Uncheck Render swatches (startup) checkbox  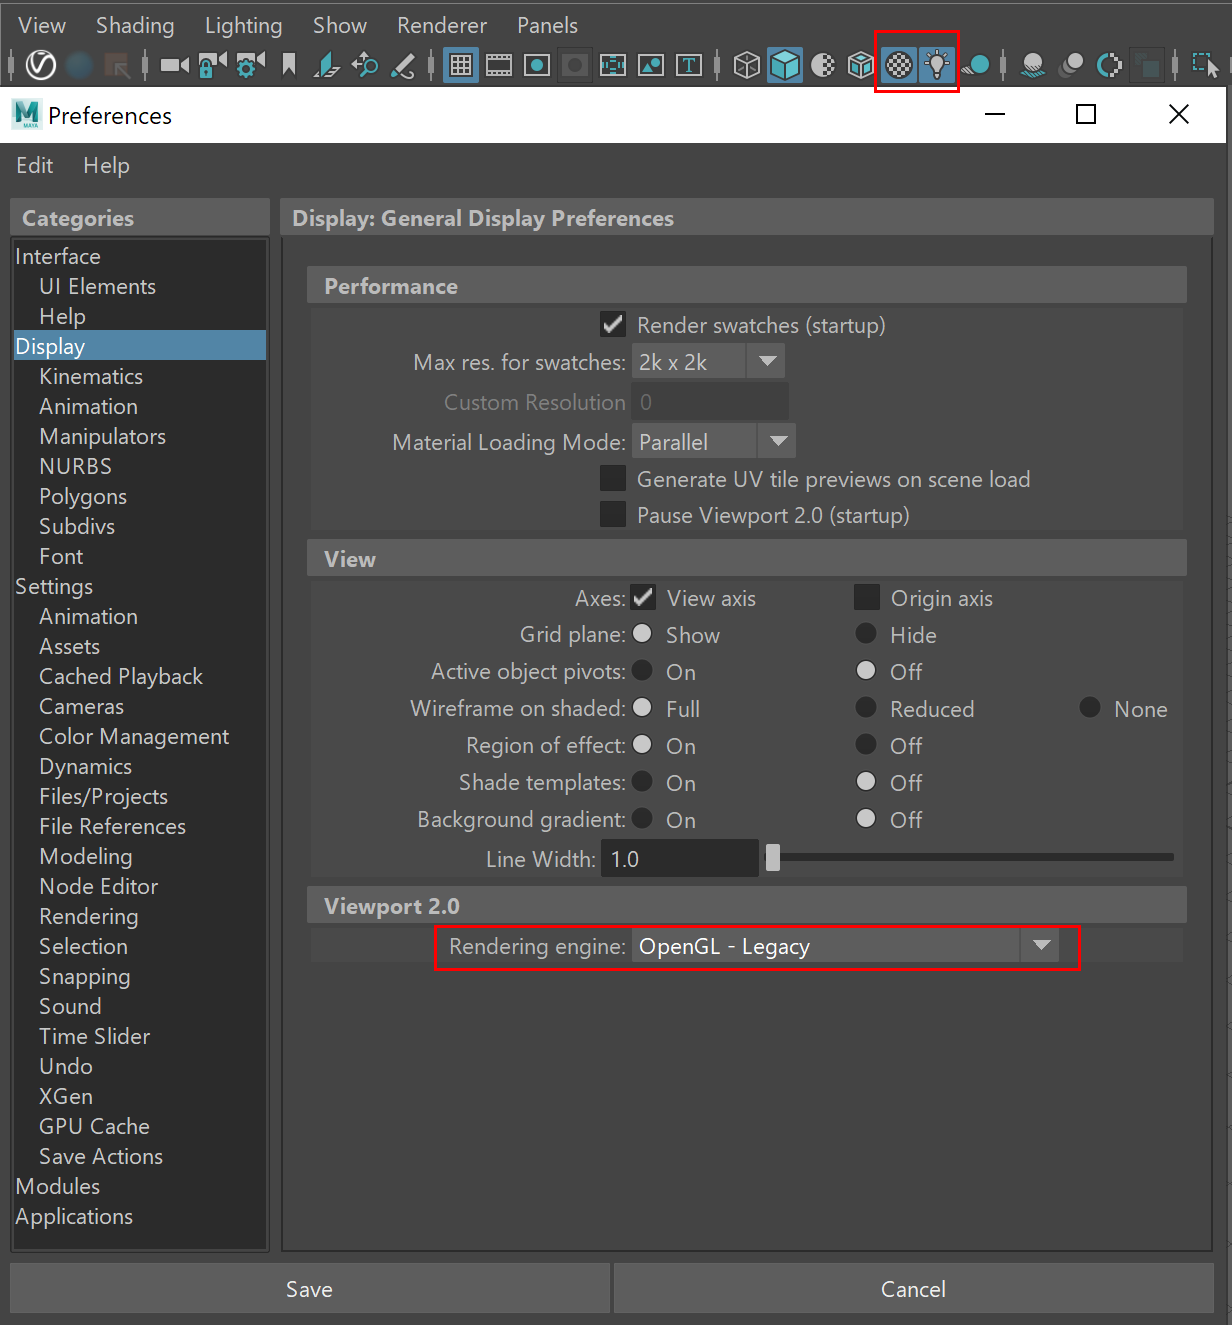tap(613, 324)
